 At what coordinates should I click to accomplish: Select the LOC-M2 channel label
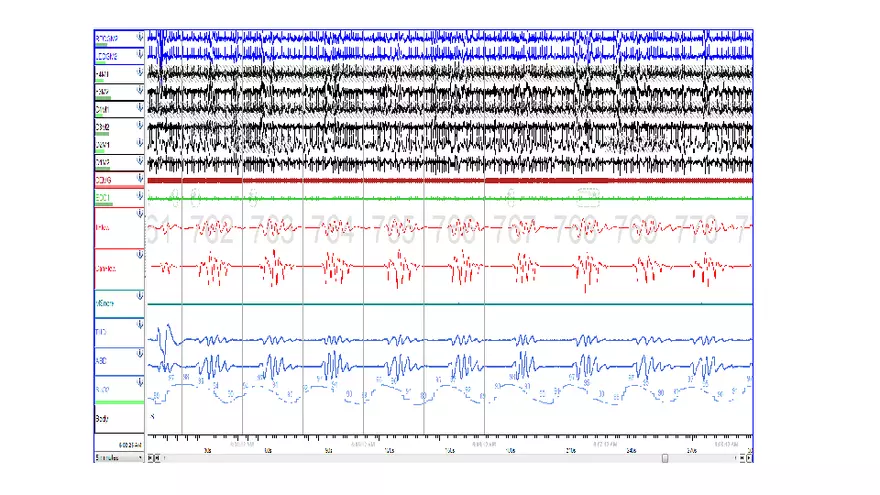tap(107, 57)
